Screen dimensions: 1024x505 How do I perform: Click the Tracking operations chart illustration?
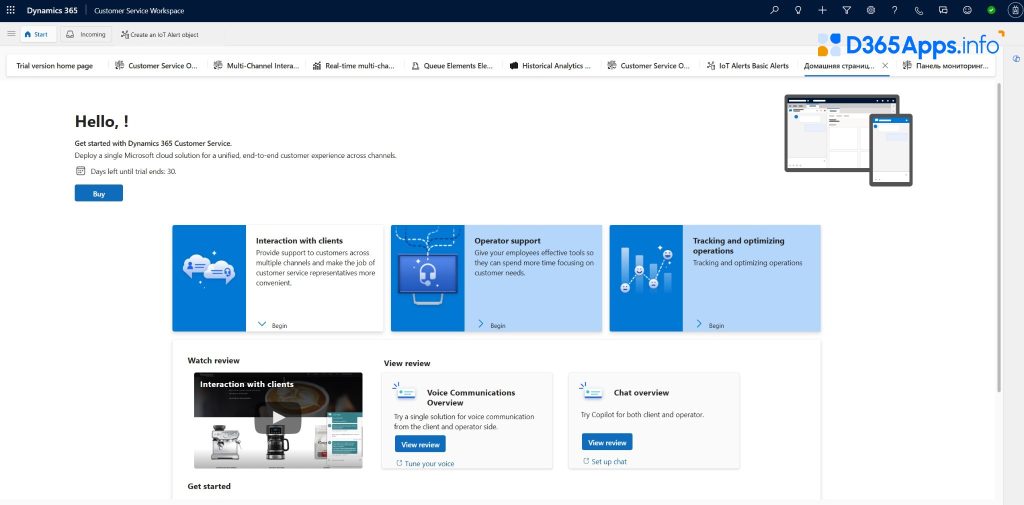[646, 270]
